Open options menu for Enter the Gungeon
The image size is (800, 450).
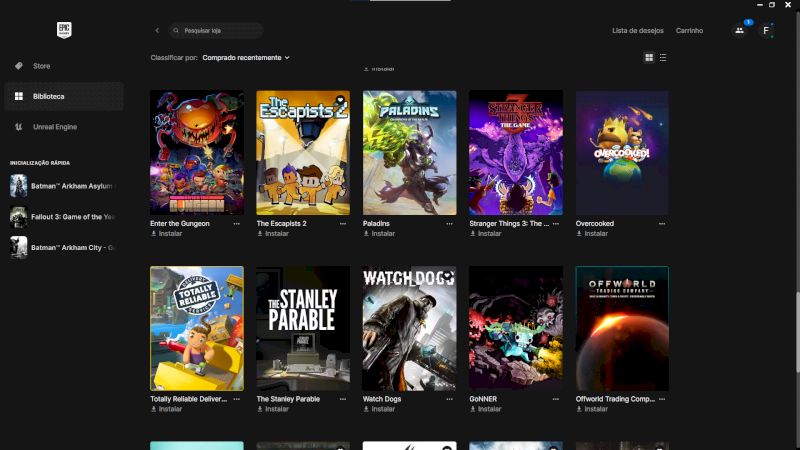(237, 224)
